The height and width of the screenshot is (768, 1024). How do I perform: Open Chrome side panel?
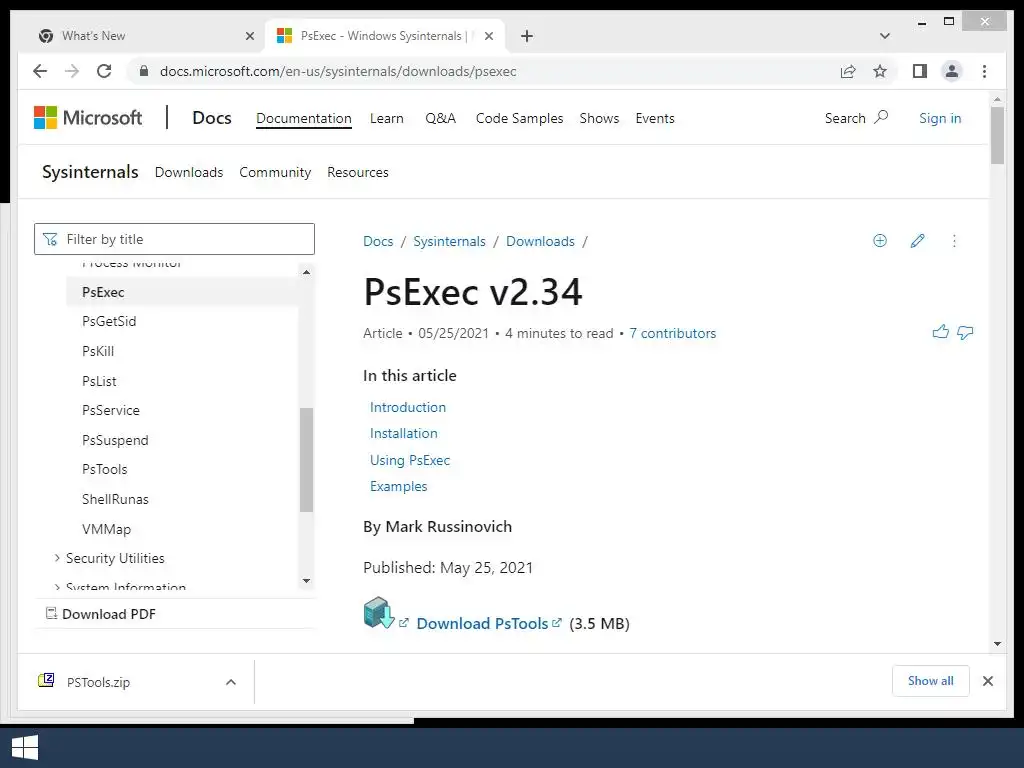[x=920, y=71]
